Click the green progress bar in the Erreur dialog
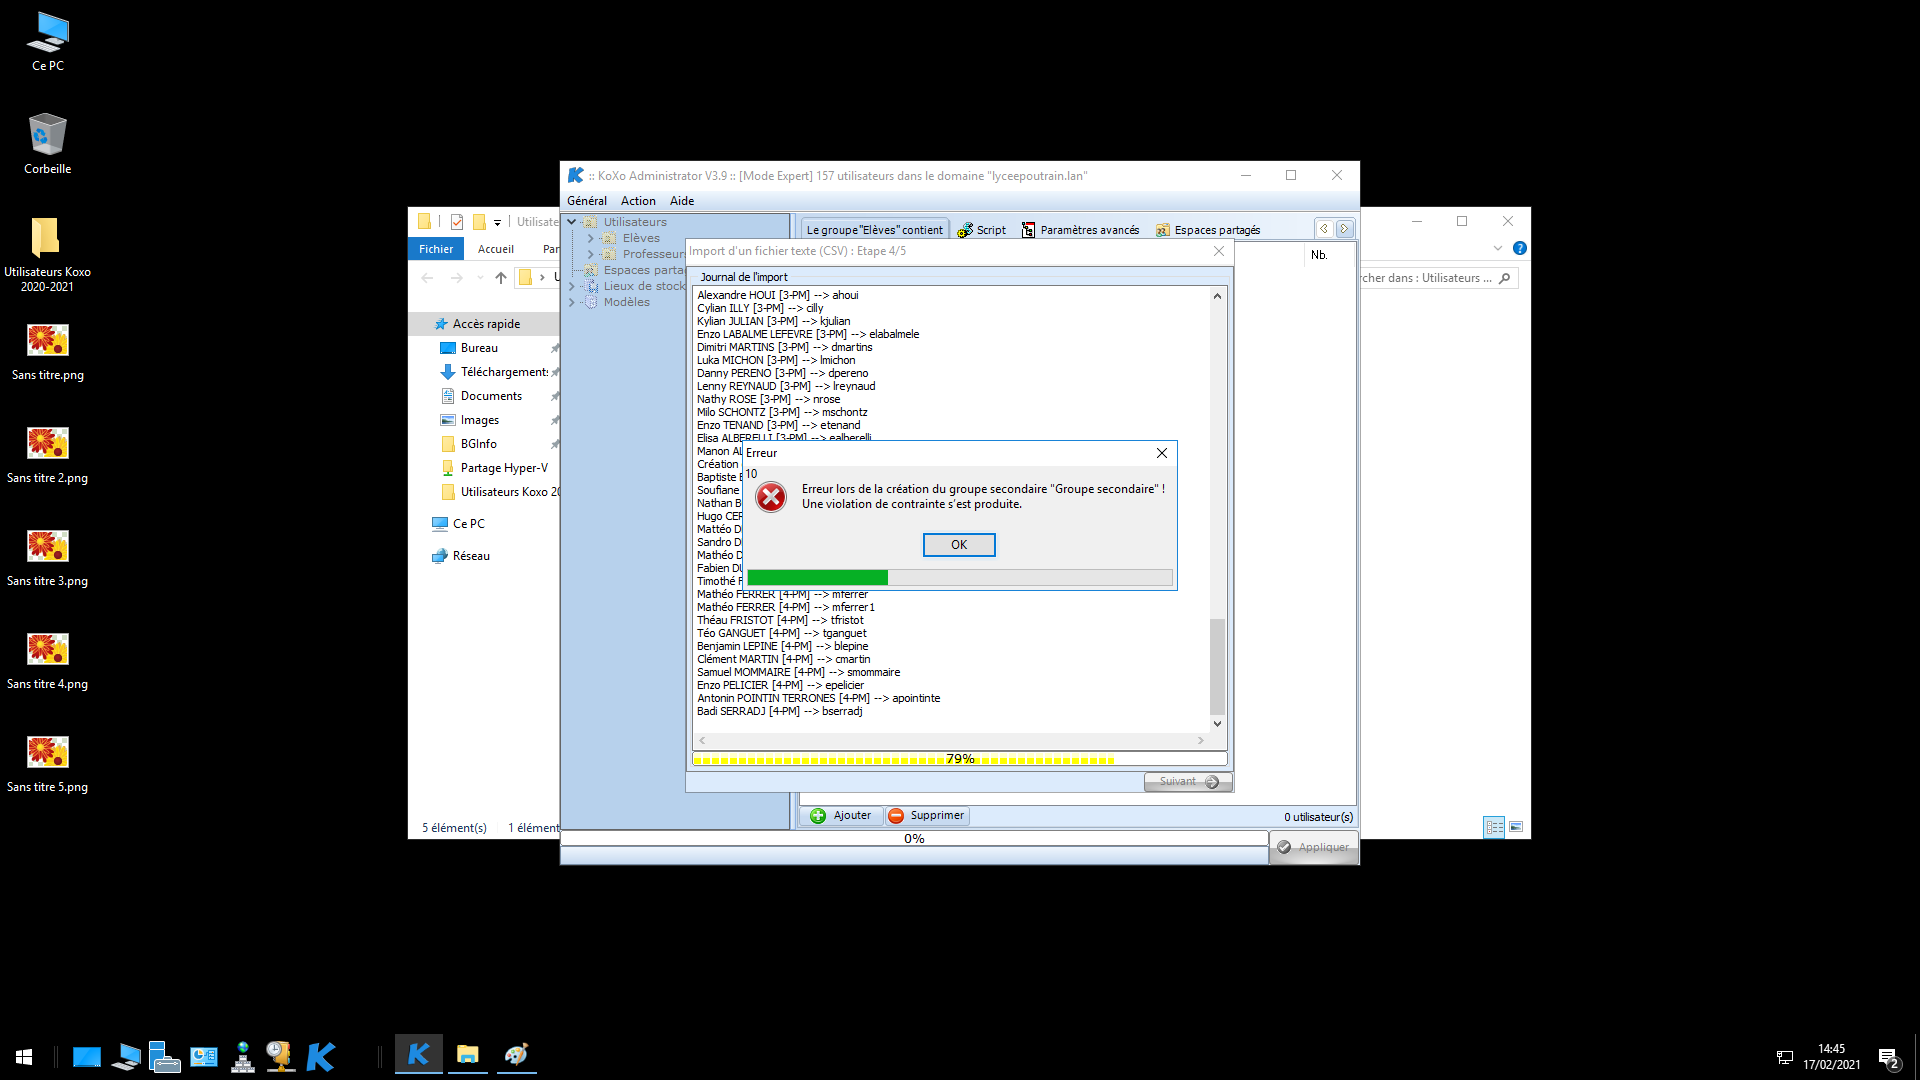Image resolution: width=1920 pixels, height=1080 pixels. tap(959, 577)
